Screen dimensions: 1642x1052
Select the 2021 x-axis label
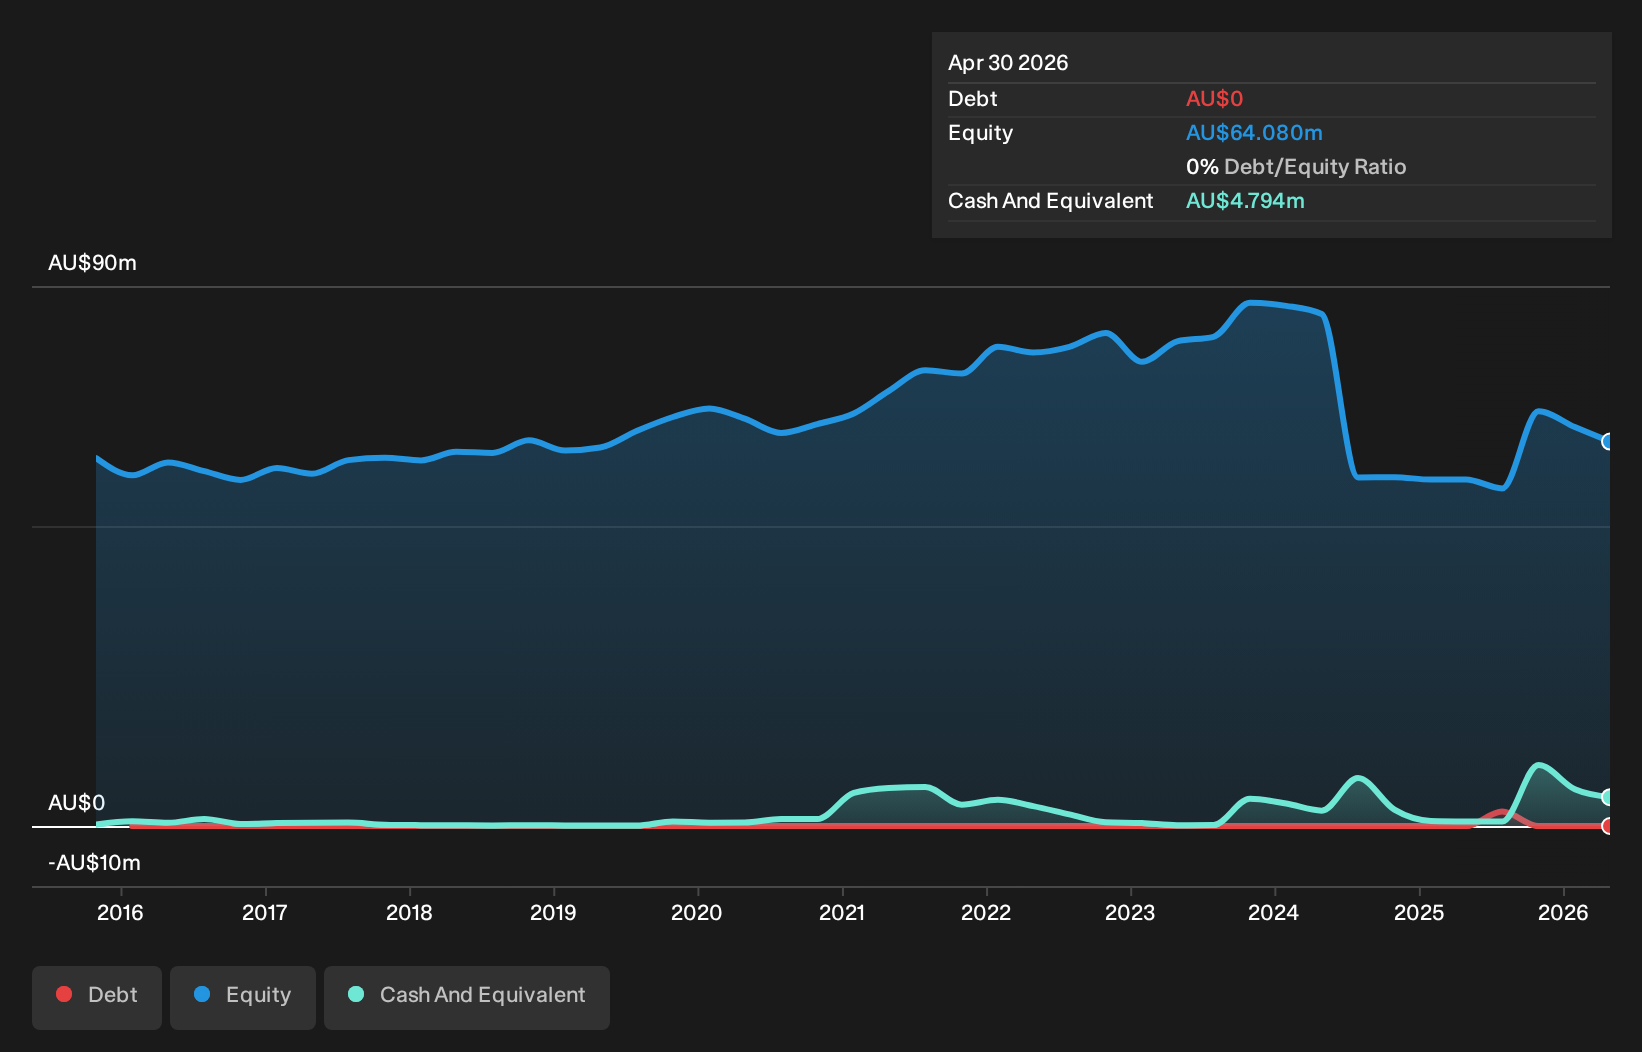(842, 912)
